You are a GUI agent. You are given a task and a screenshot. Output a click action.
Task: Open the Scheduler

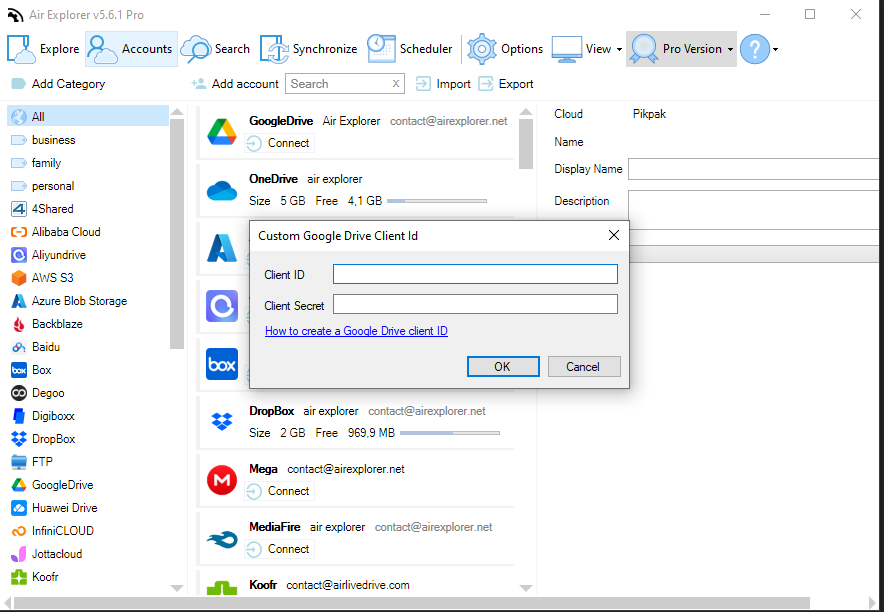(410, 49)
